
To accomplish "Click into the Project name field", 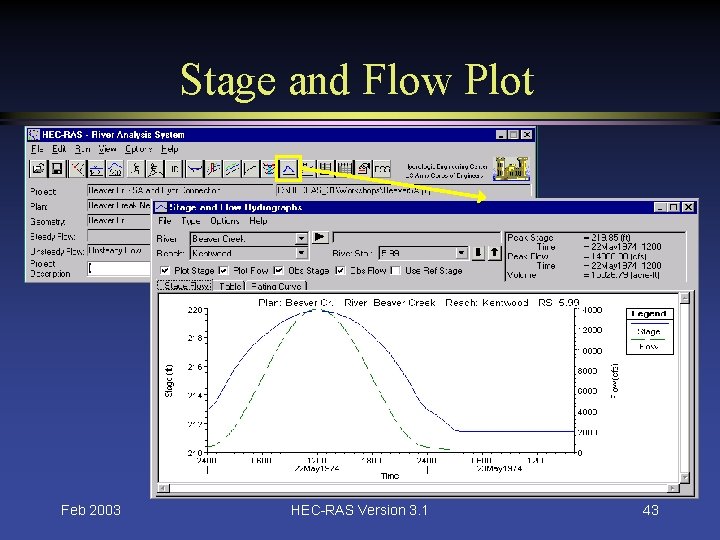I will tap(180, 190).
